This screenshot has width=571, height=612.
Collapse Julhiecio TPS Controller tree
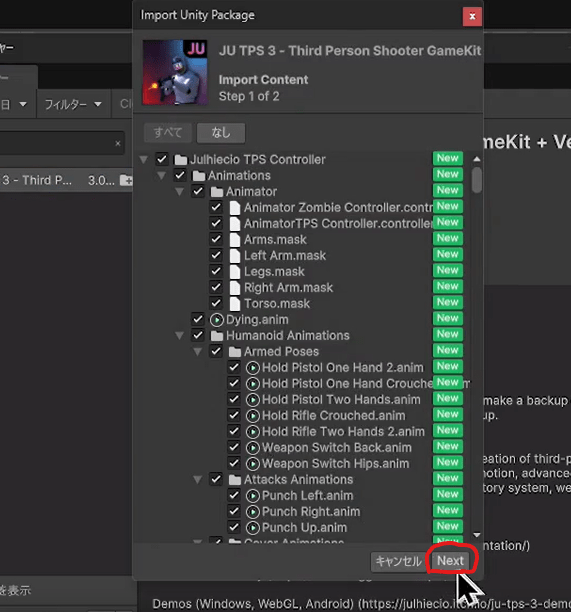(144, 159)
